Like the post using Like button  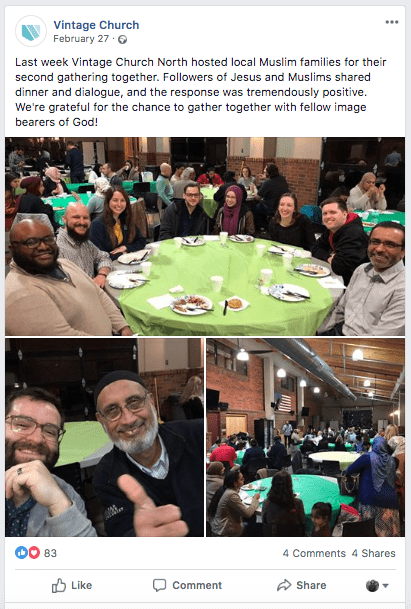point(72,585)
